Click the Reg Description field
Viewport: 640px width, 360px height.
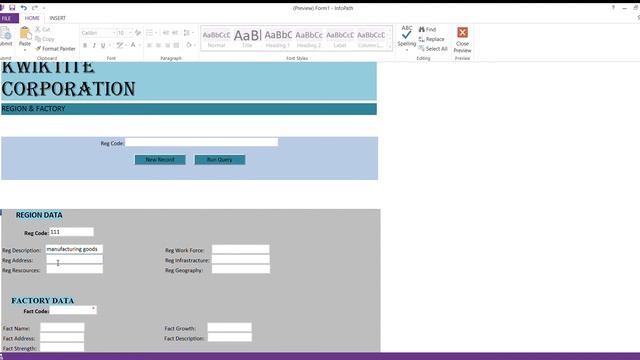(x=74, y=249)
